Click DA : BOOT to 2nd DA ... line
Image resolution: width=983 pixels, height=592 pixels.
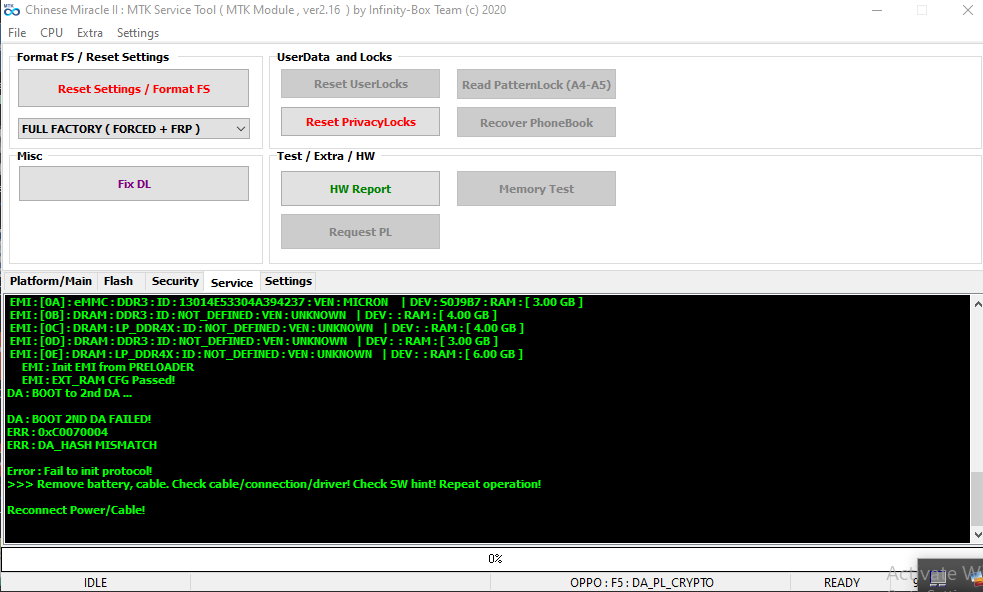coord(70,393)
